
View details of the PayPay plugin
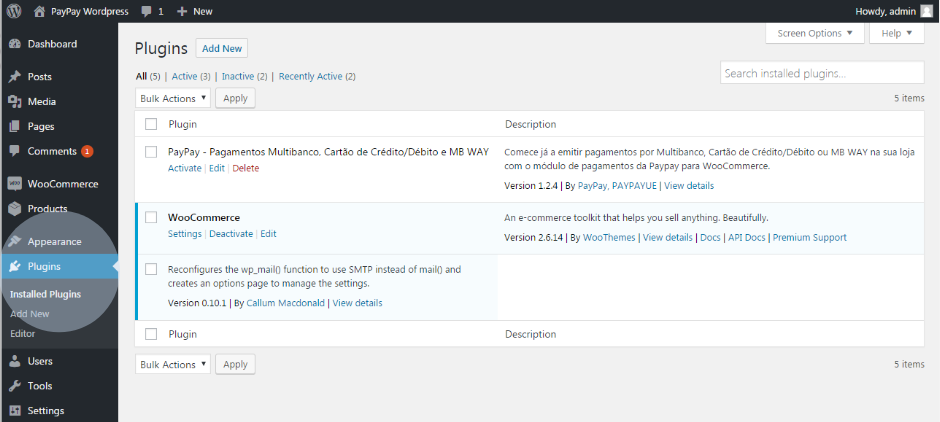click(x=689, y=186)
